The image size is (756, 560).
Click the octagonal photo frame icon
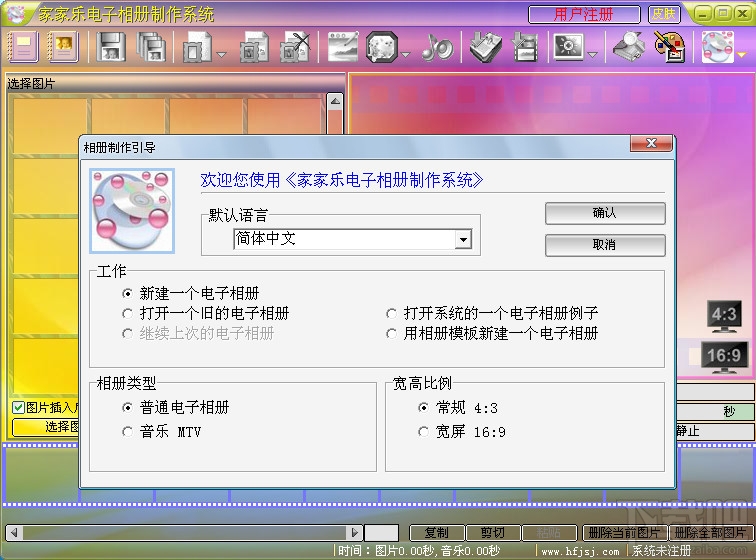[x=382, y=47]
